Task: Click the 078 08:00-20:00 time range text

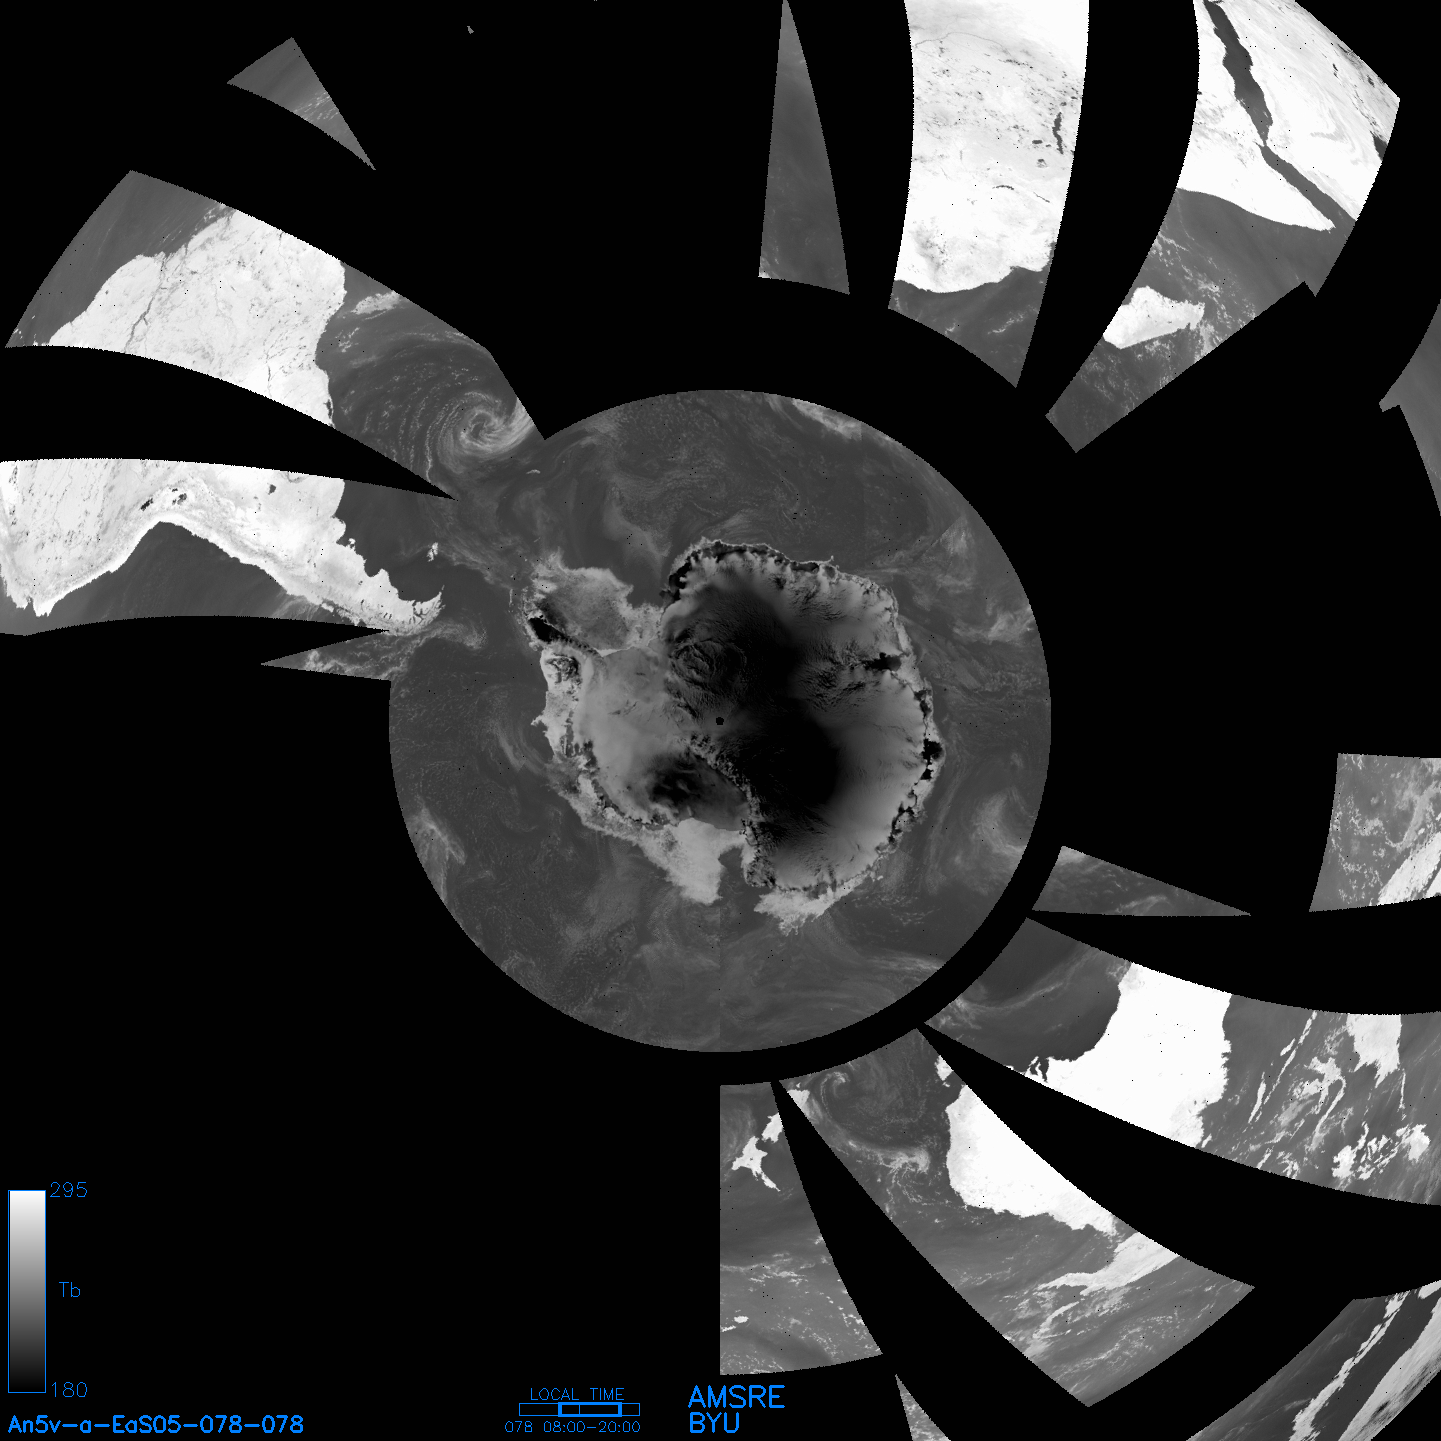Action: [x=573, y=1427]
